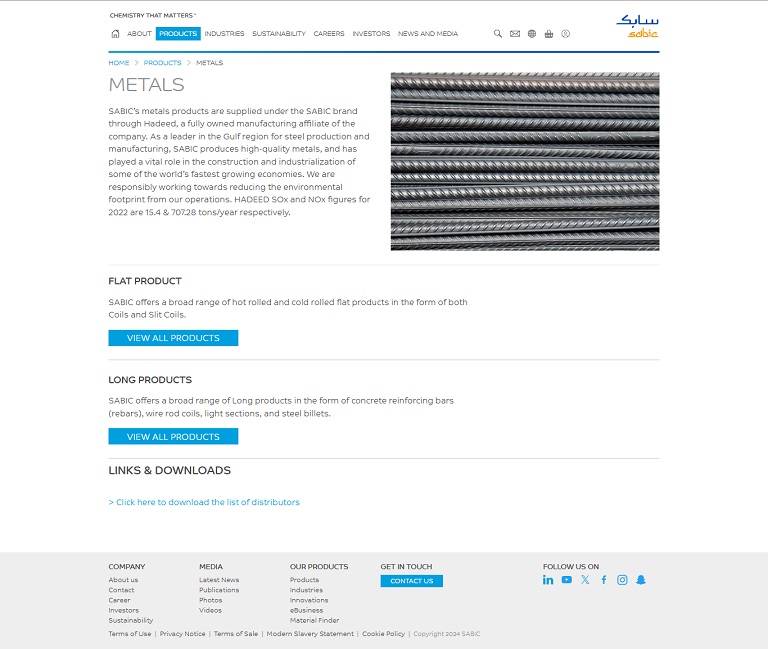Viewport: 768px width, 649px height.
Task: Visit SABIC Facebook page icon
Action: tap(604, 580)
